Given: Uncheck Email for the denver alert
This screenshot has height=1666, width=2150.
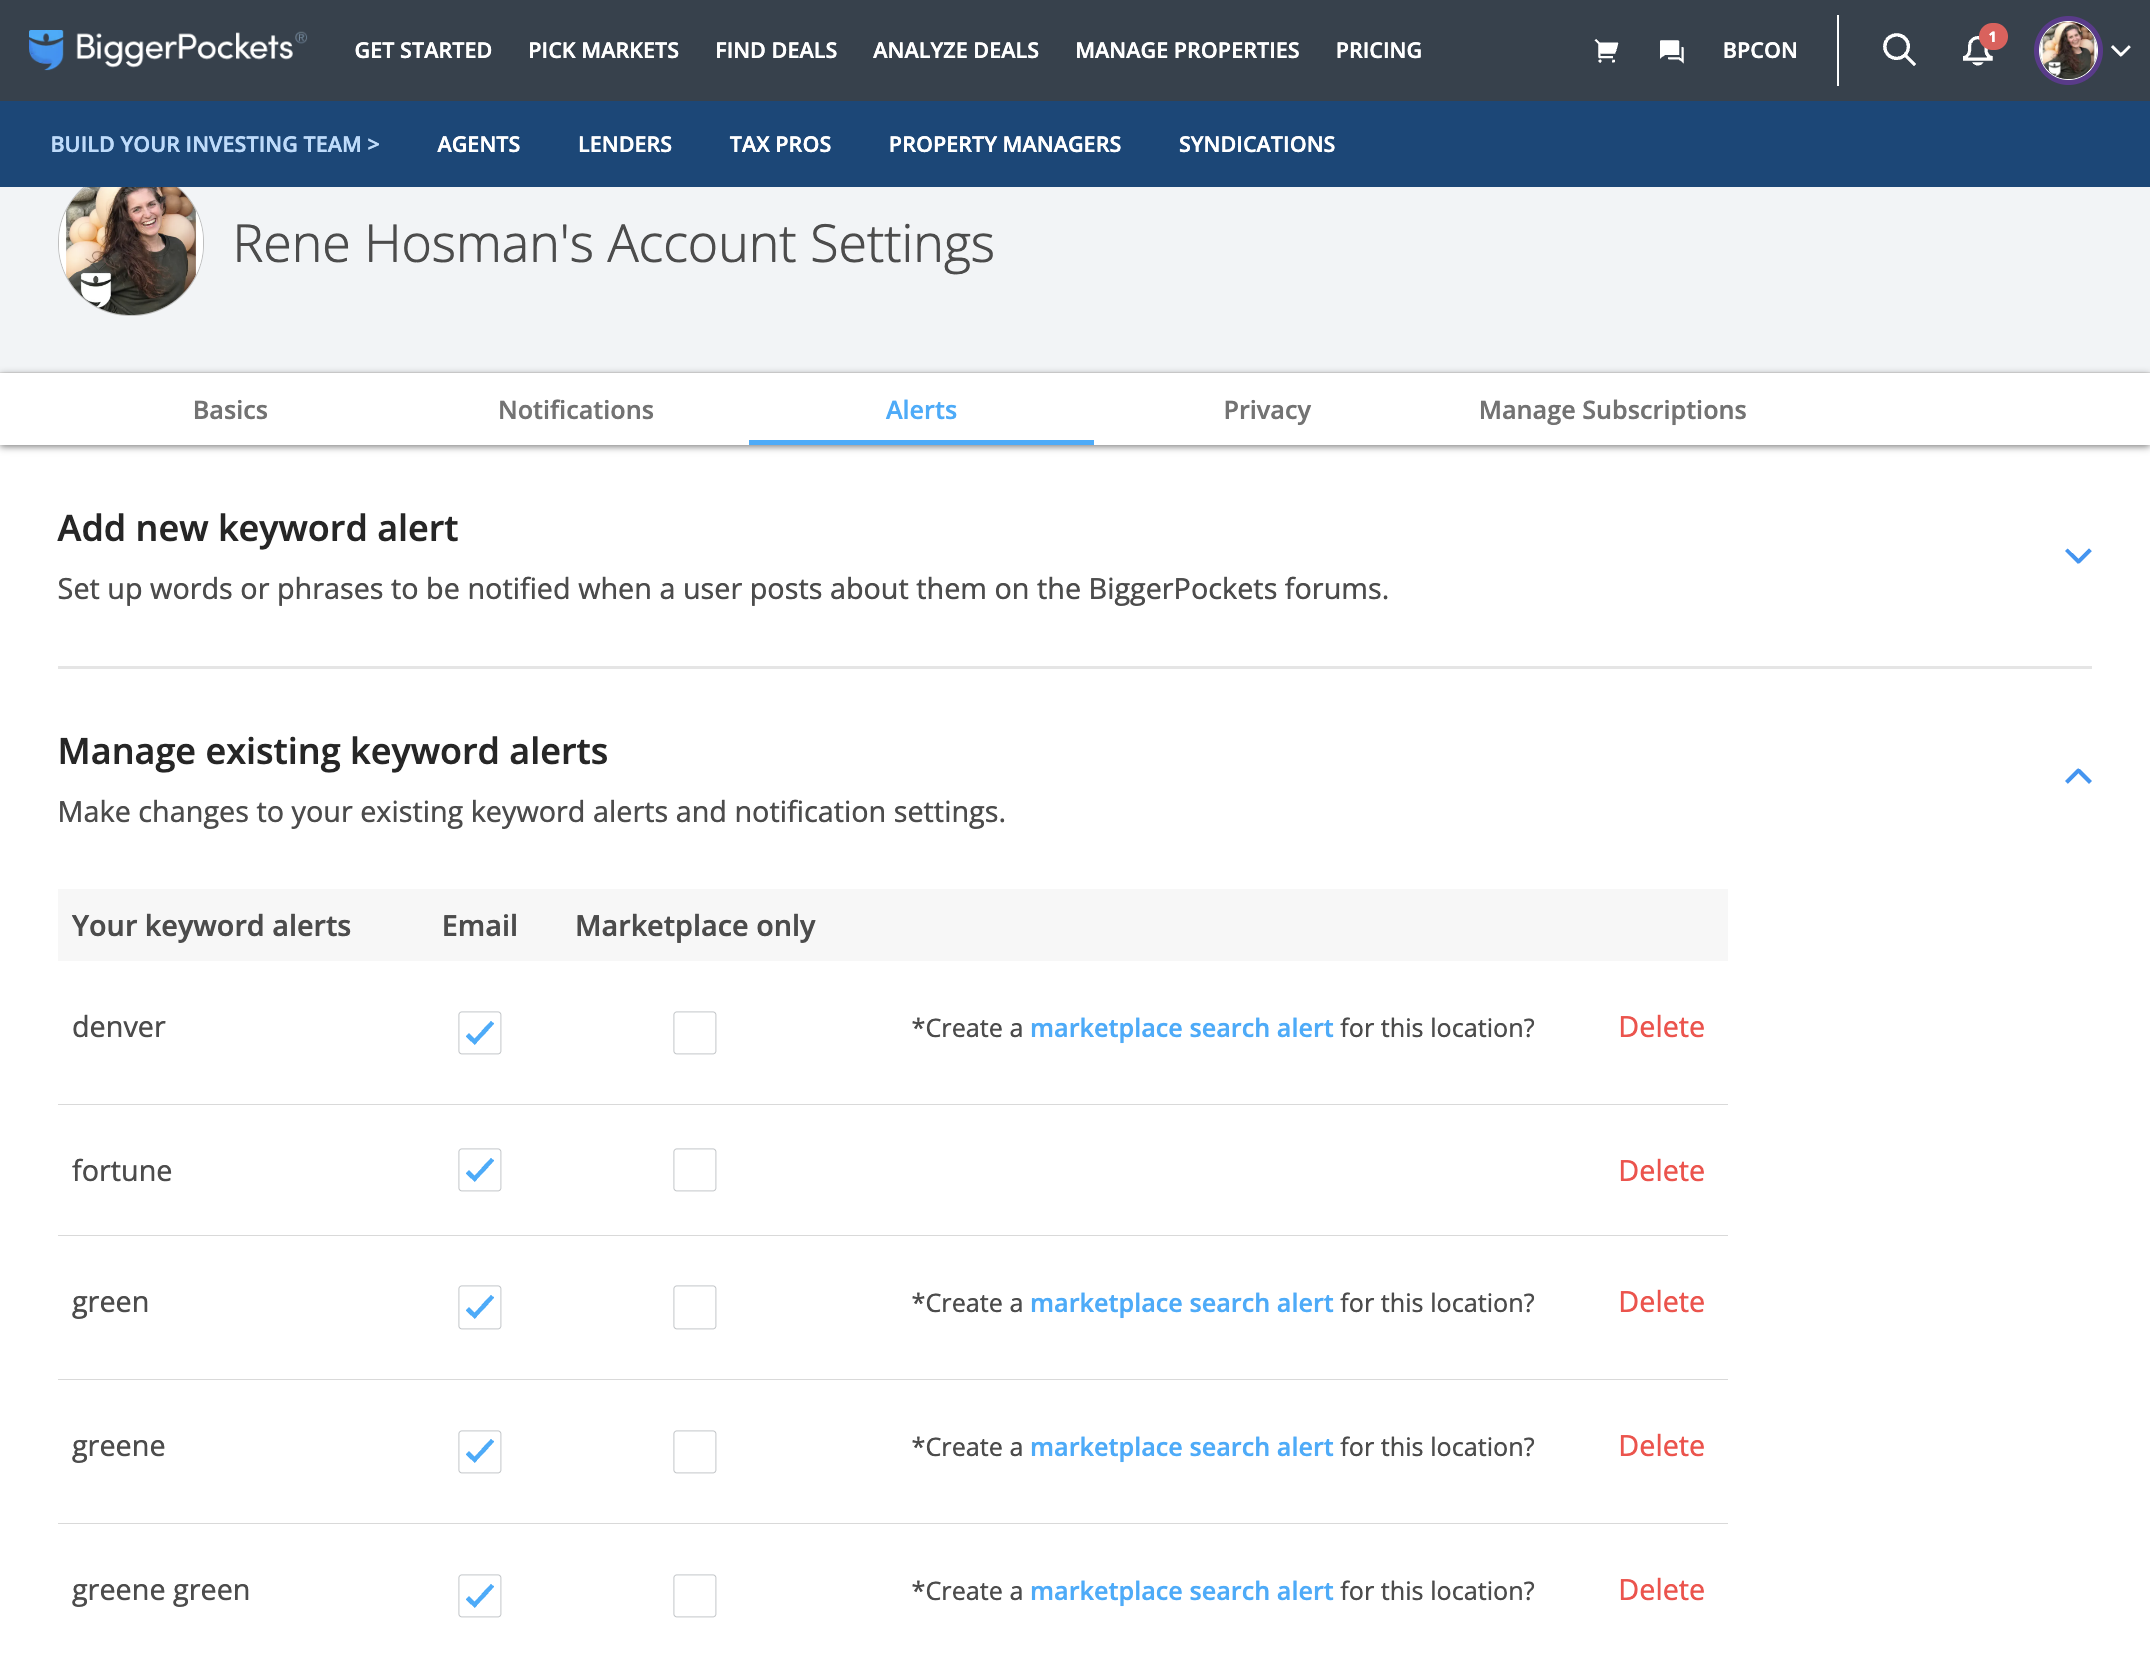Looking at the screenshot, I should tap(480, 1032).
